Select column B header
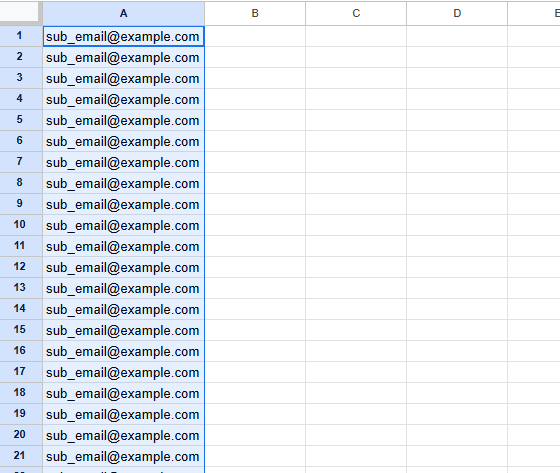The image size is (560, 473). pyautogui.click(x=255, y=14)
